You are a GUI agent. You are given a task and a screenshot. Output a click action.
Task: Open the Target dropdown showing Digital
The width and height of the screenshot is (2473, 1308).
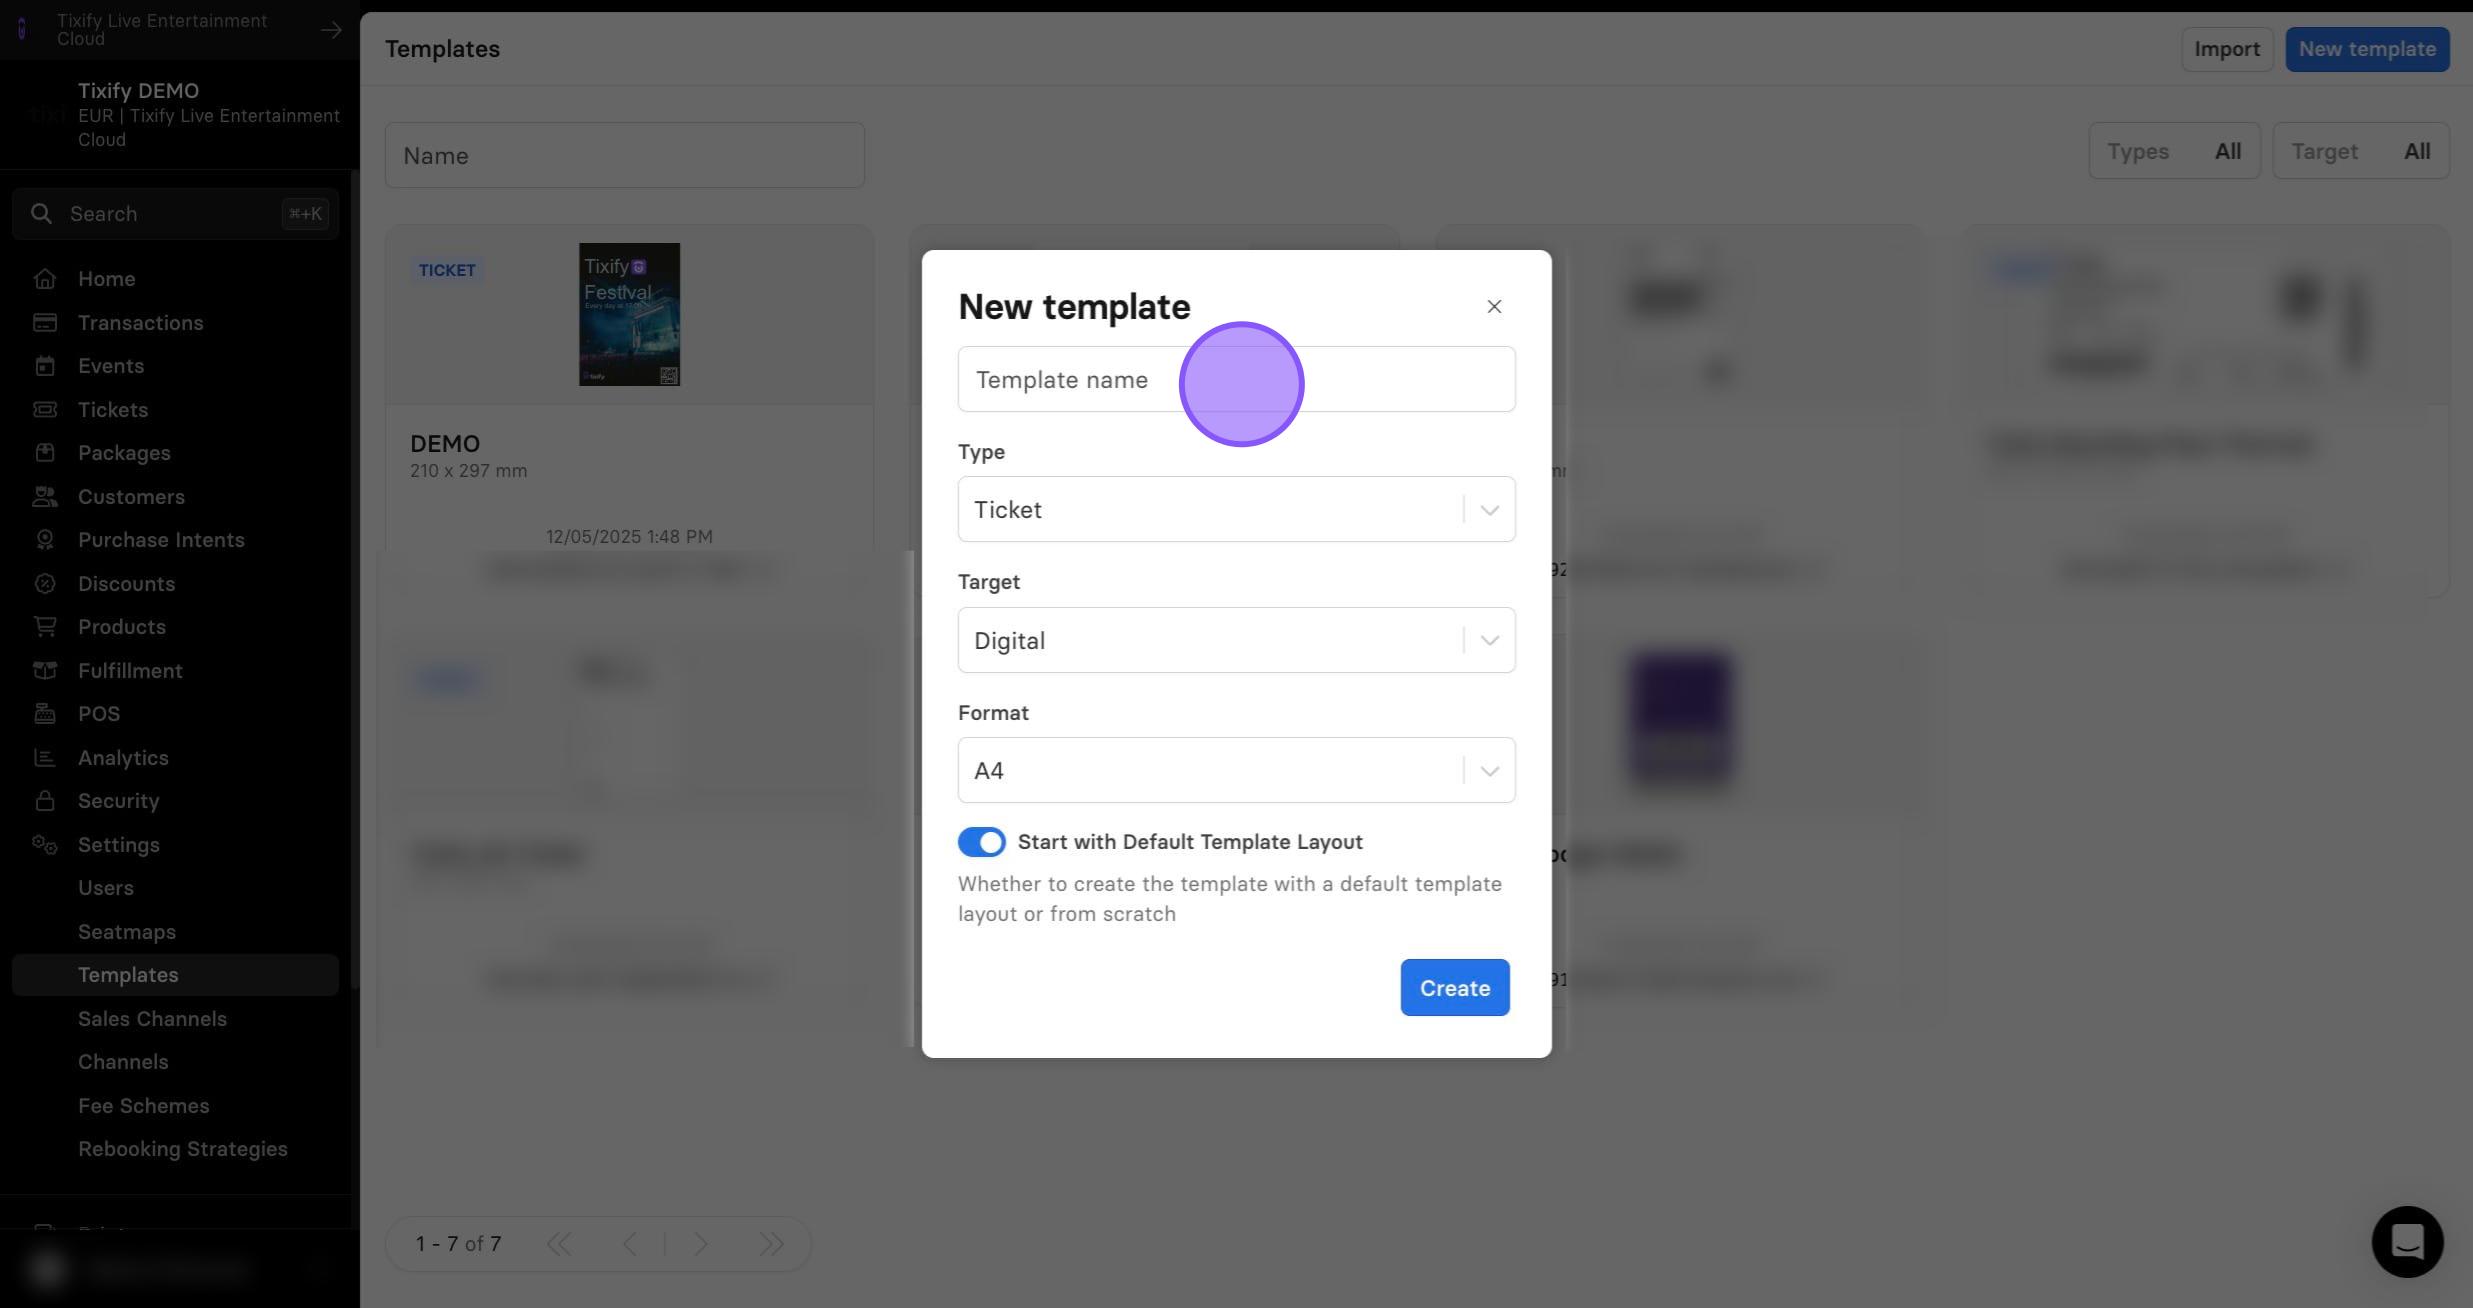tap(1236, 640)
